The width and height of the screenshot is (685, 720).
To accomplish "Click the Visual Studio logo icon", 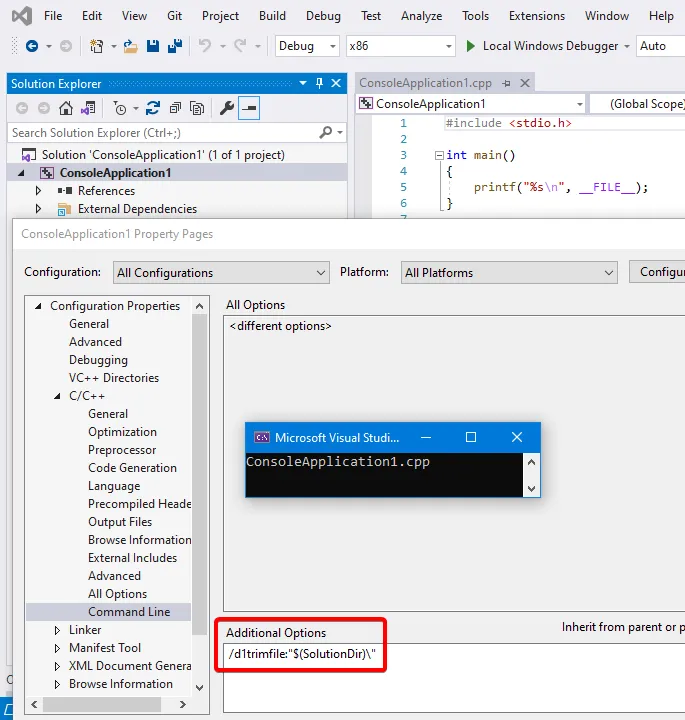I will (22, 17).
